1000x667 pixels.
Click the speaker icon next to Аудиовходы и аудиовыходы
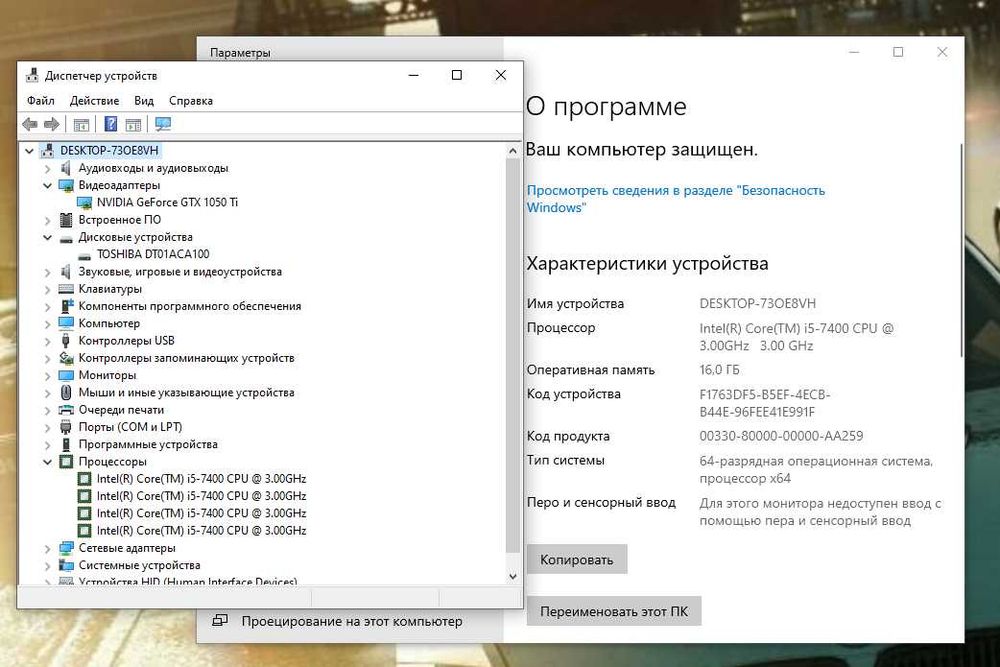point(65,168)
